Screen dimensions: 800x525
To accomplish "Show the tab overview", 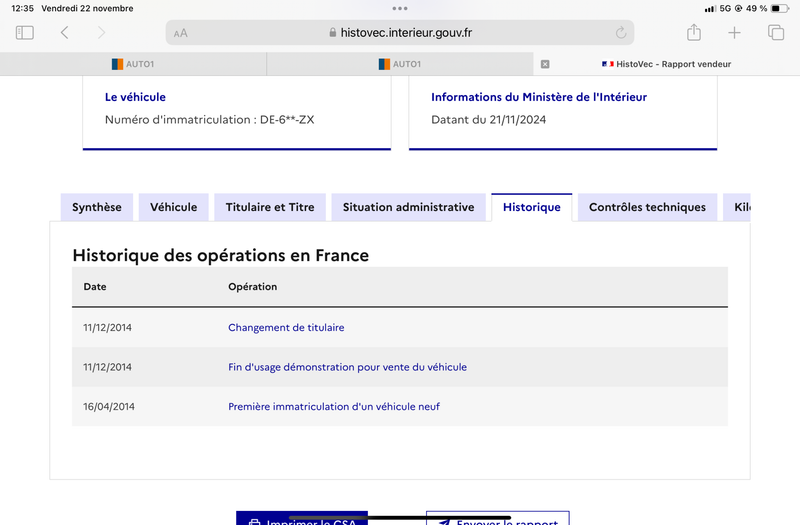I will click(x=776, y=32).
